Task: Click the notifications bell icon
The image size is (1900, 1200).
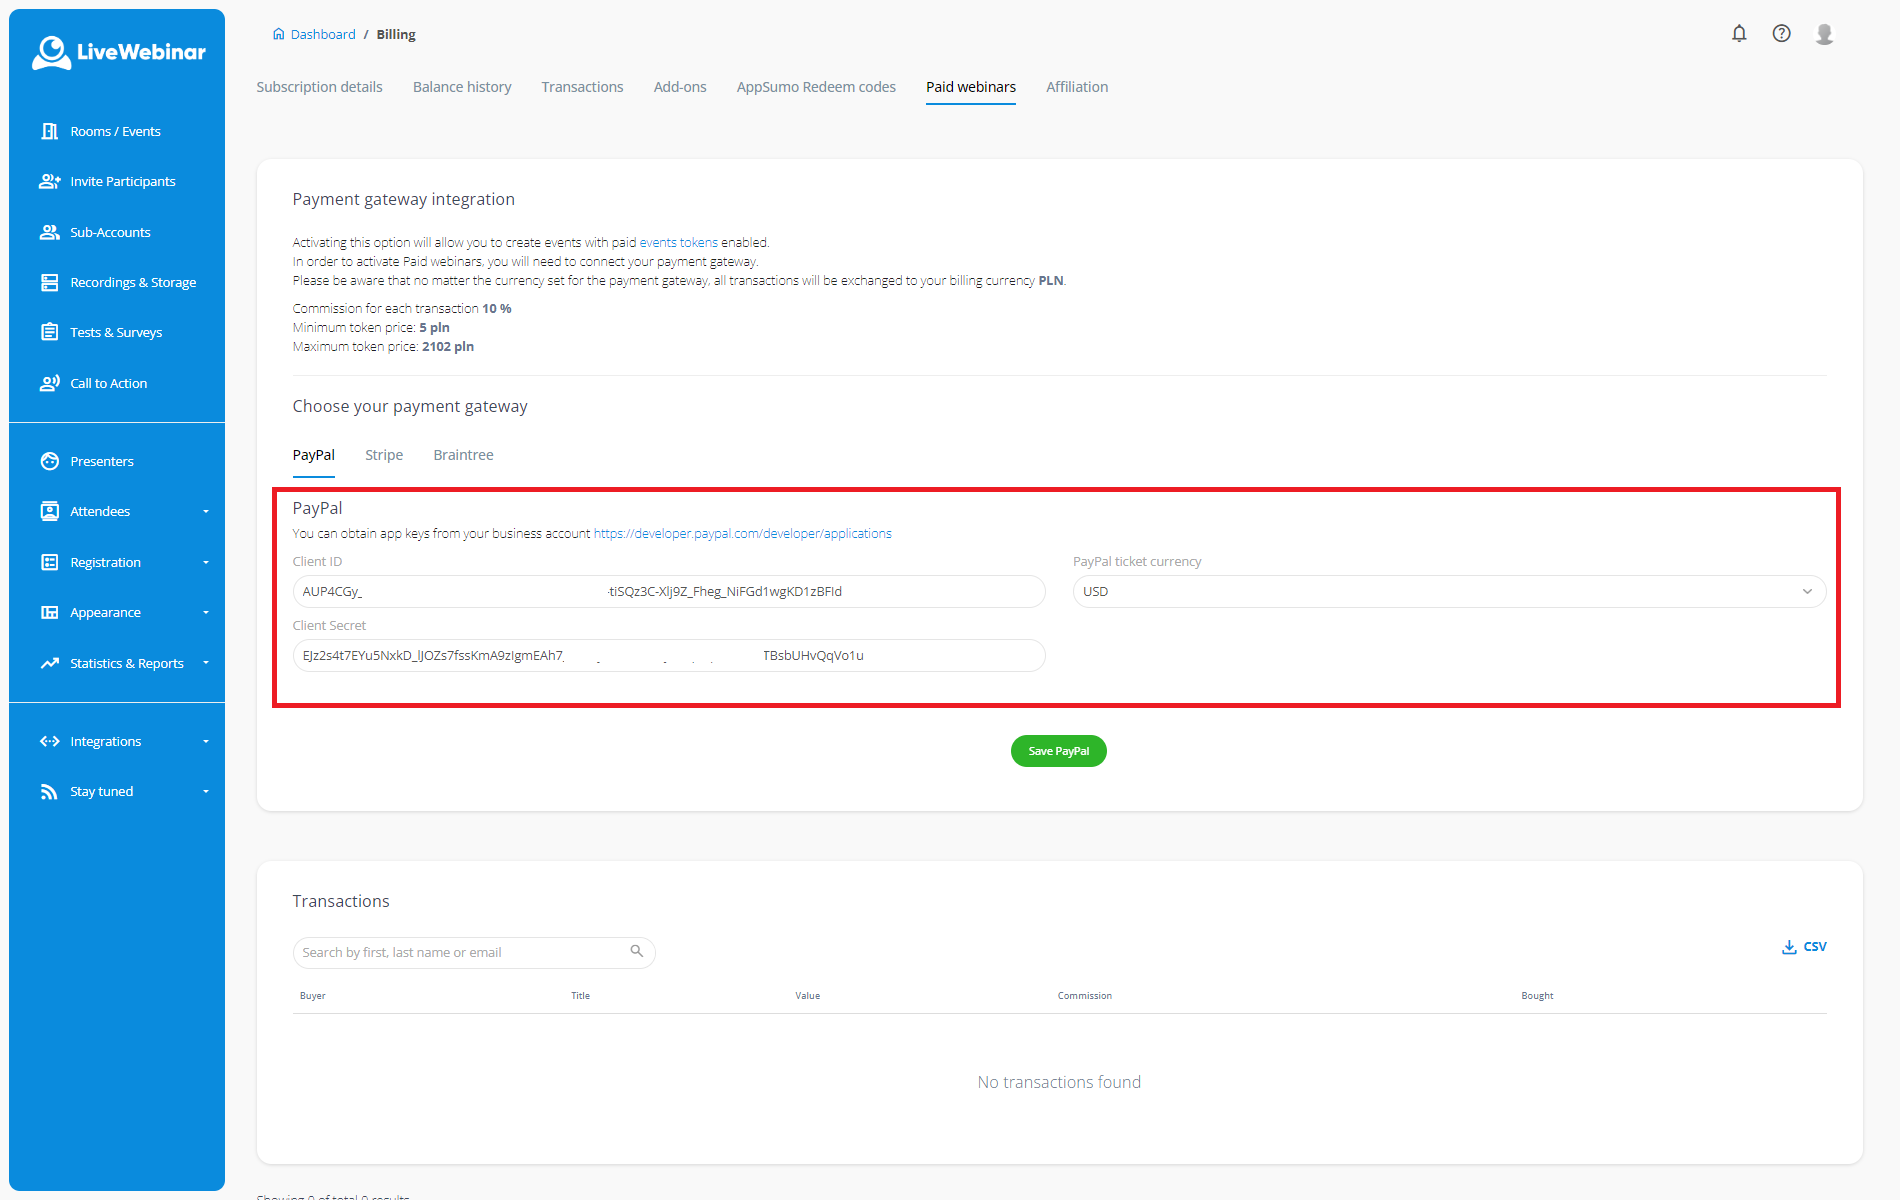Action: (x=1739, y=34)
